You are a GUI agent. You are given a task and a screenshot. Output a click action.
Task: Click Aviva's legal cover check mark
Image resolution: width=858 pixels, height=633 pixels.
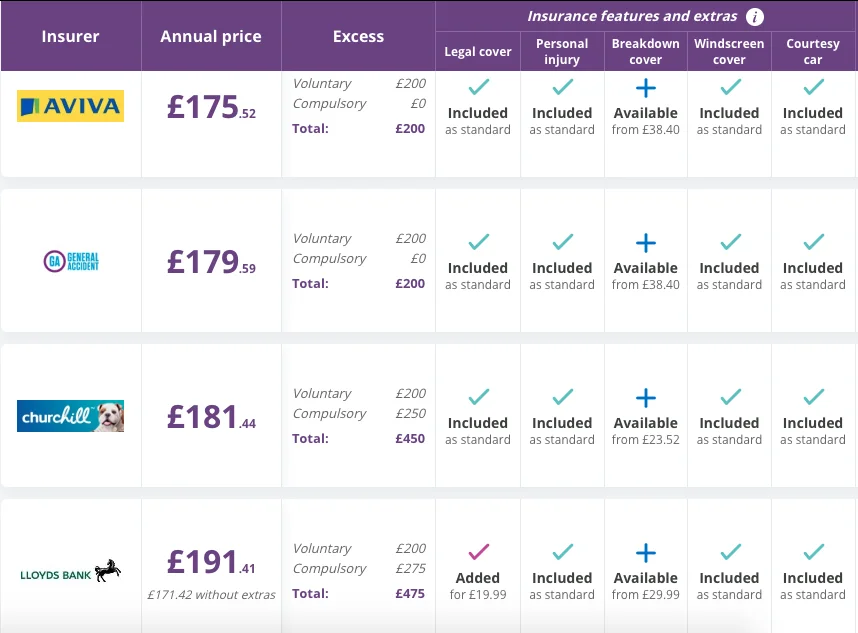[x=479, y=86]
